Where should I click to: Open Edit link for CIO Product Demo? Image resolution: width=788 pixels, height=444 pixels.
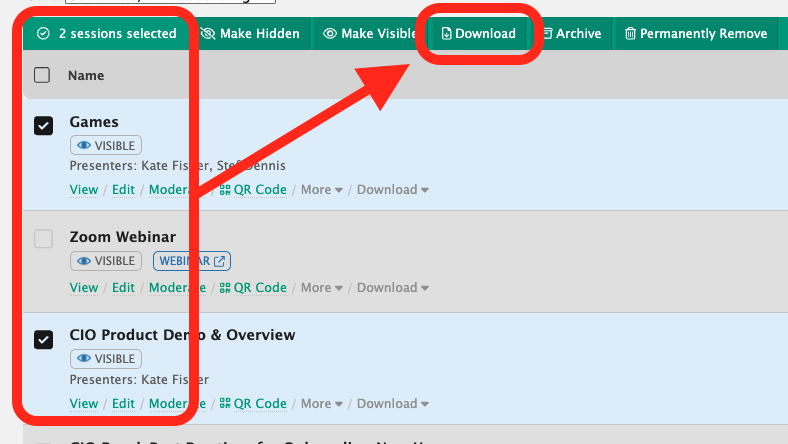tap(123, 403)
